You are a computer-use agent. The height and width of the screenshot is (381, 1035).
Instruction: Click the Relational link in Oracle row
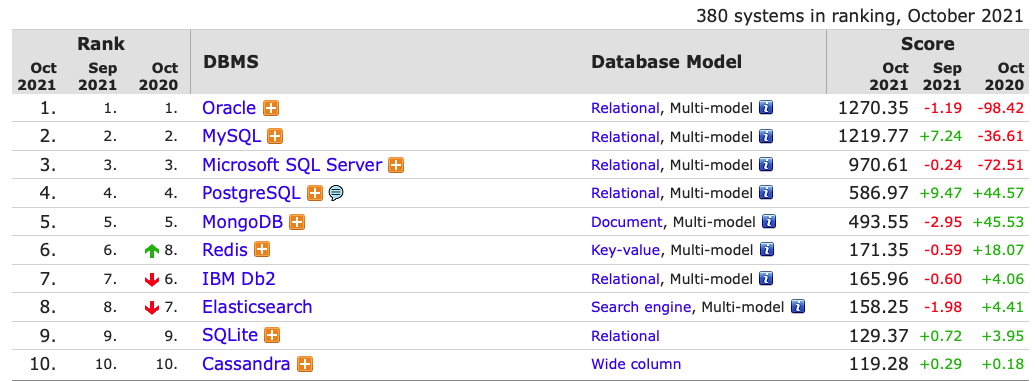click(x=625, y=108)
